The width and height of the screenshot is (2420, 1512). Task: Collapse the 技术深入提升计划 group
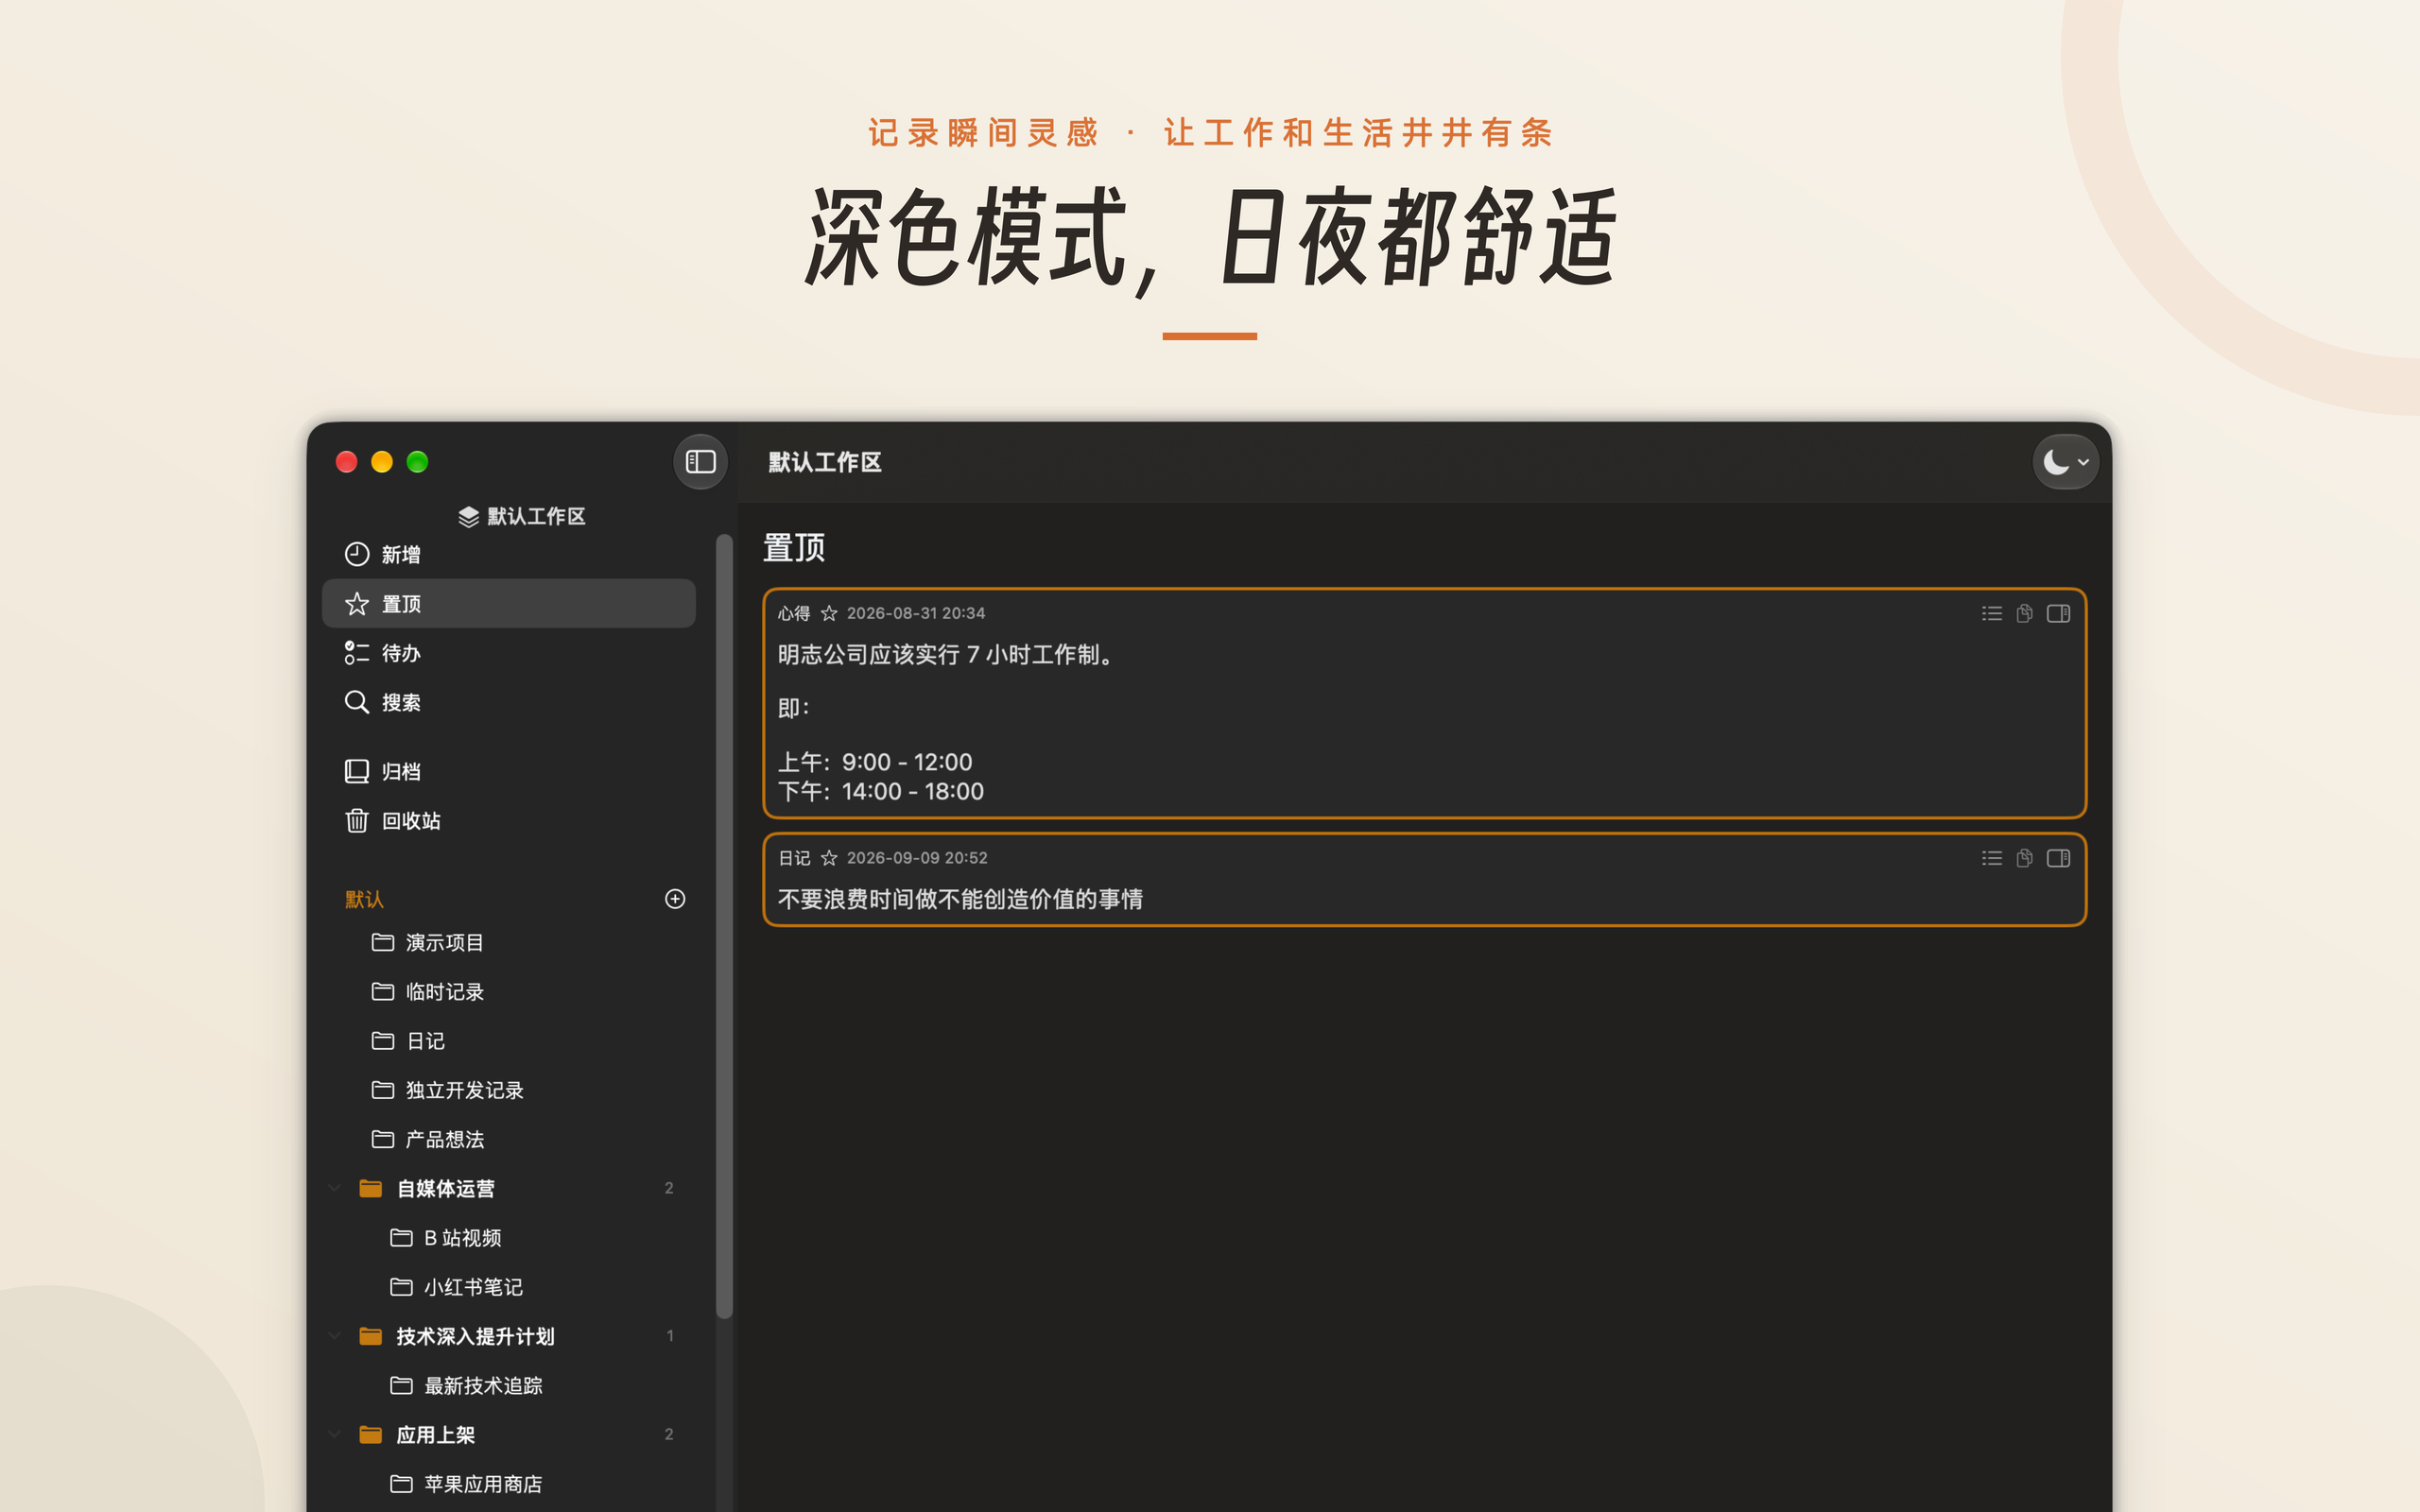pyautogui.click(x=335, y=1335)
